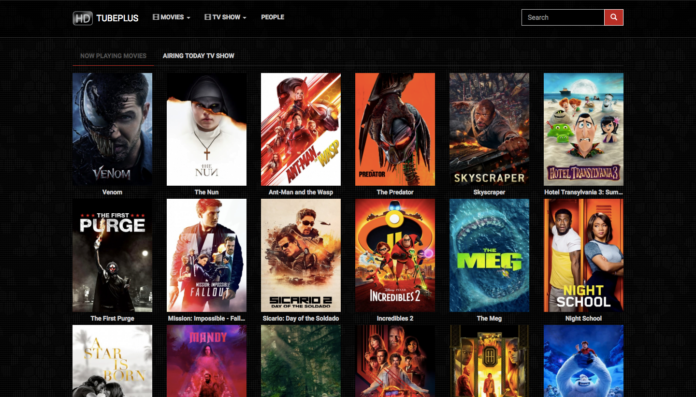Viewport: 696px width, 397px height.
Task: Click the Night School title link
Action: (x=584, y=318)
